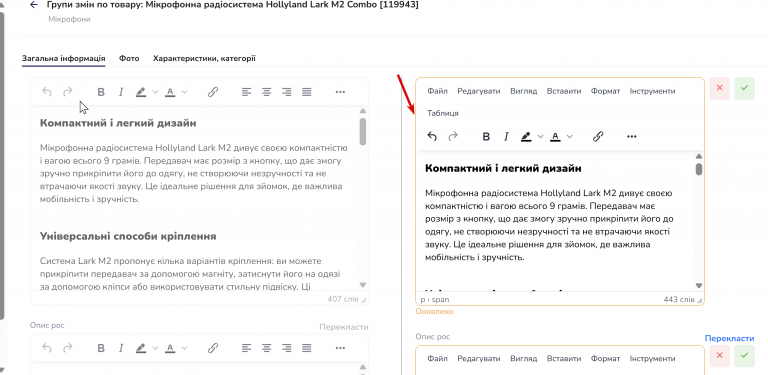Open Вигляд menu in top right editor

(x=524, y=91)
